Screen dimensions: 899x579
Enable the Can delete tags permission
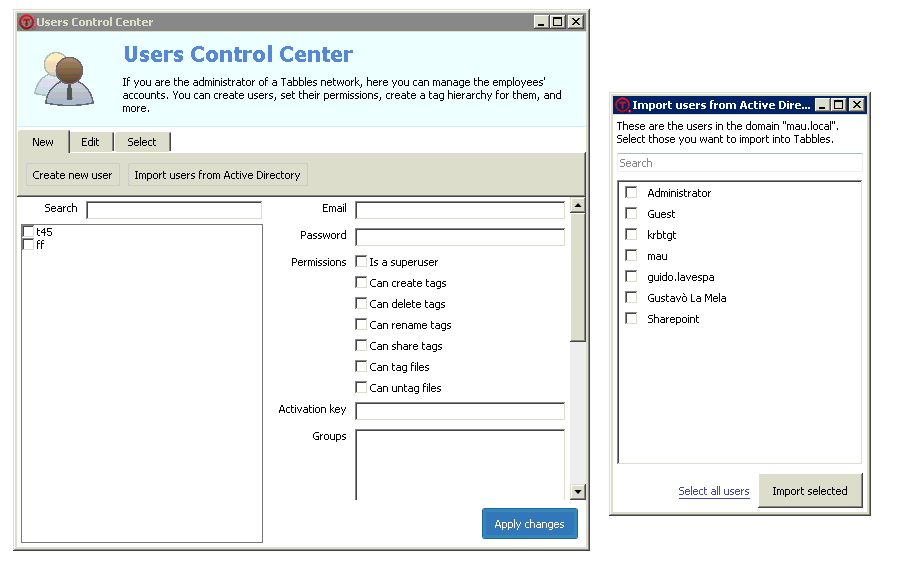(361, 303)
